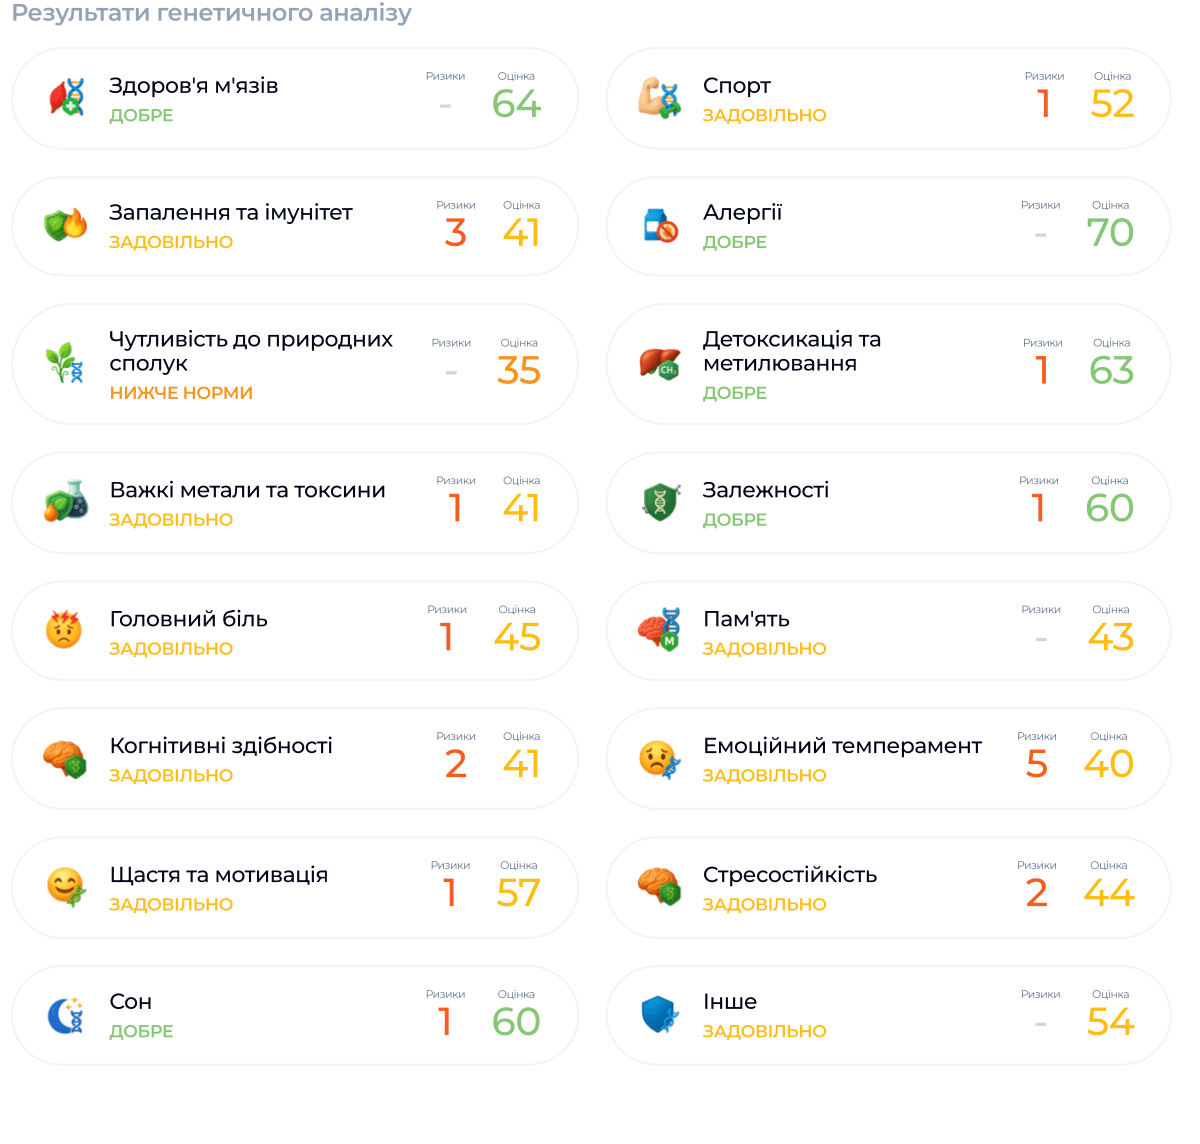The height and width of the screenshot is (1144, 1200).
Task: Open the Стресостійкість category title
Action: tap(789, 875)
